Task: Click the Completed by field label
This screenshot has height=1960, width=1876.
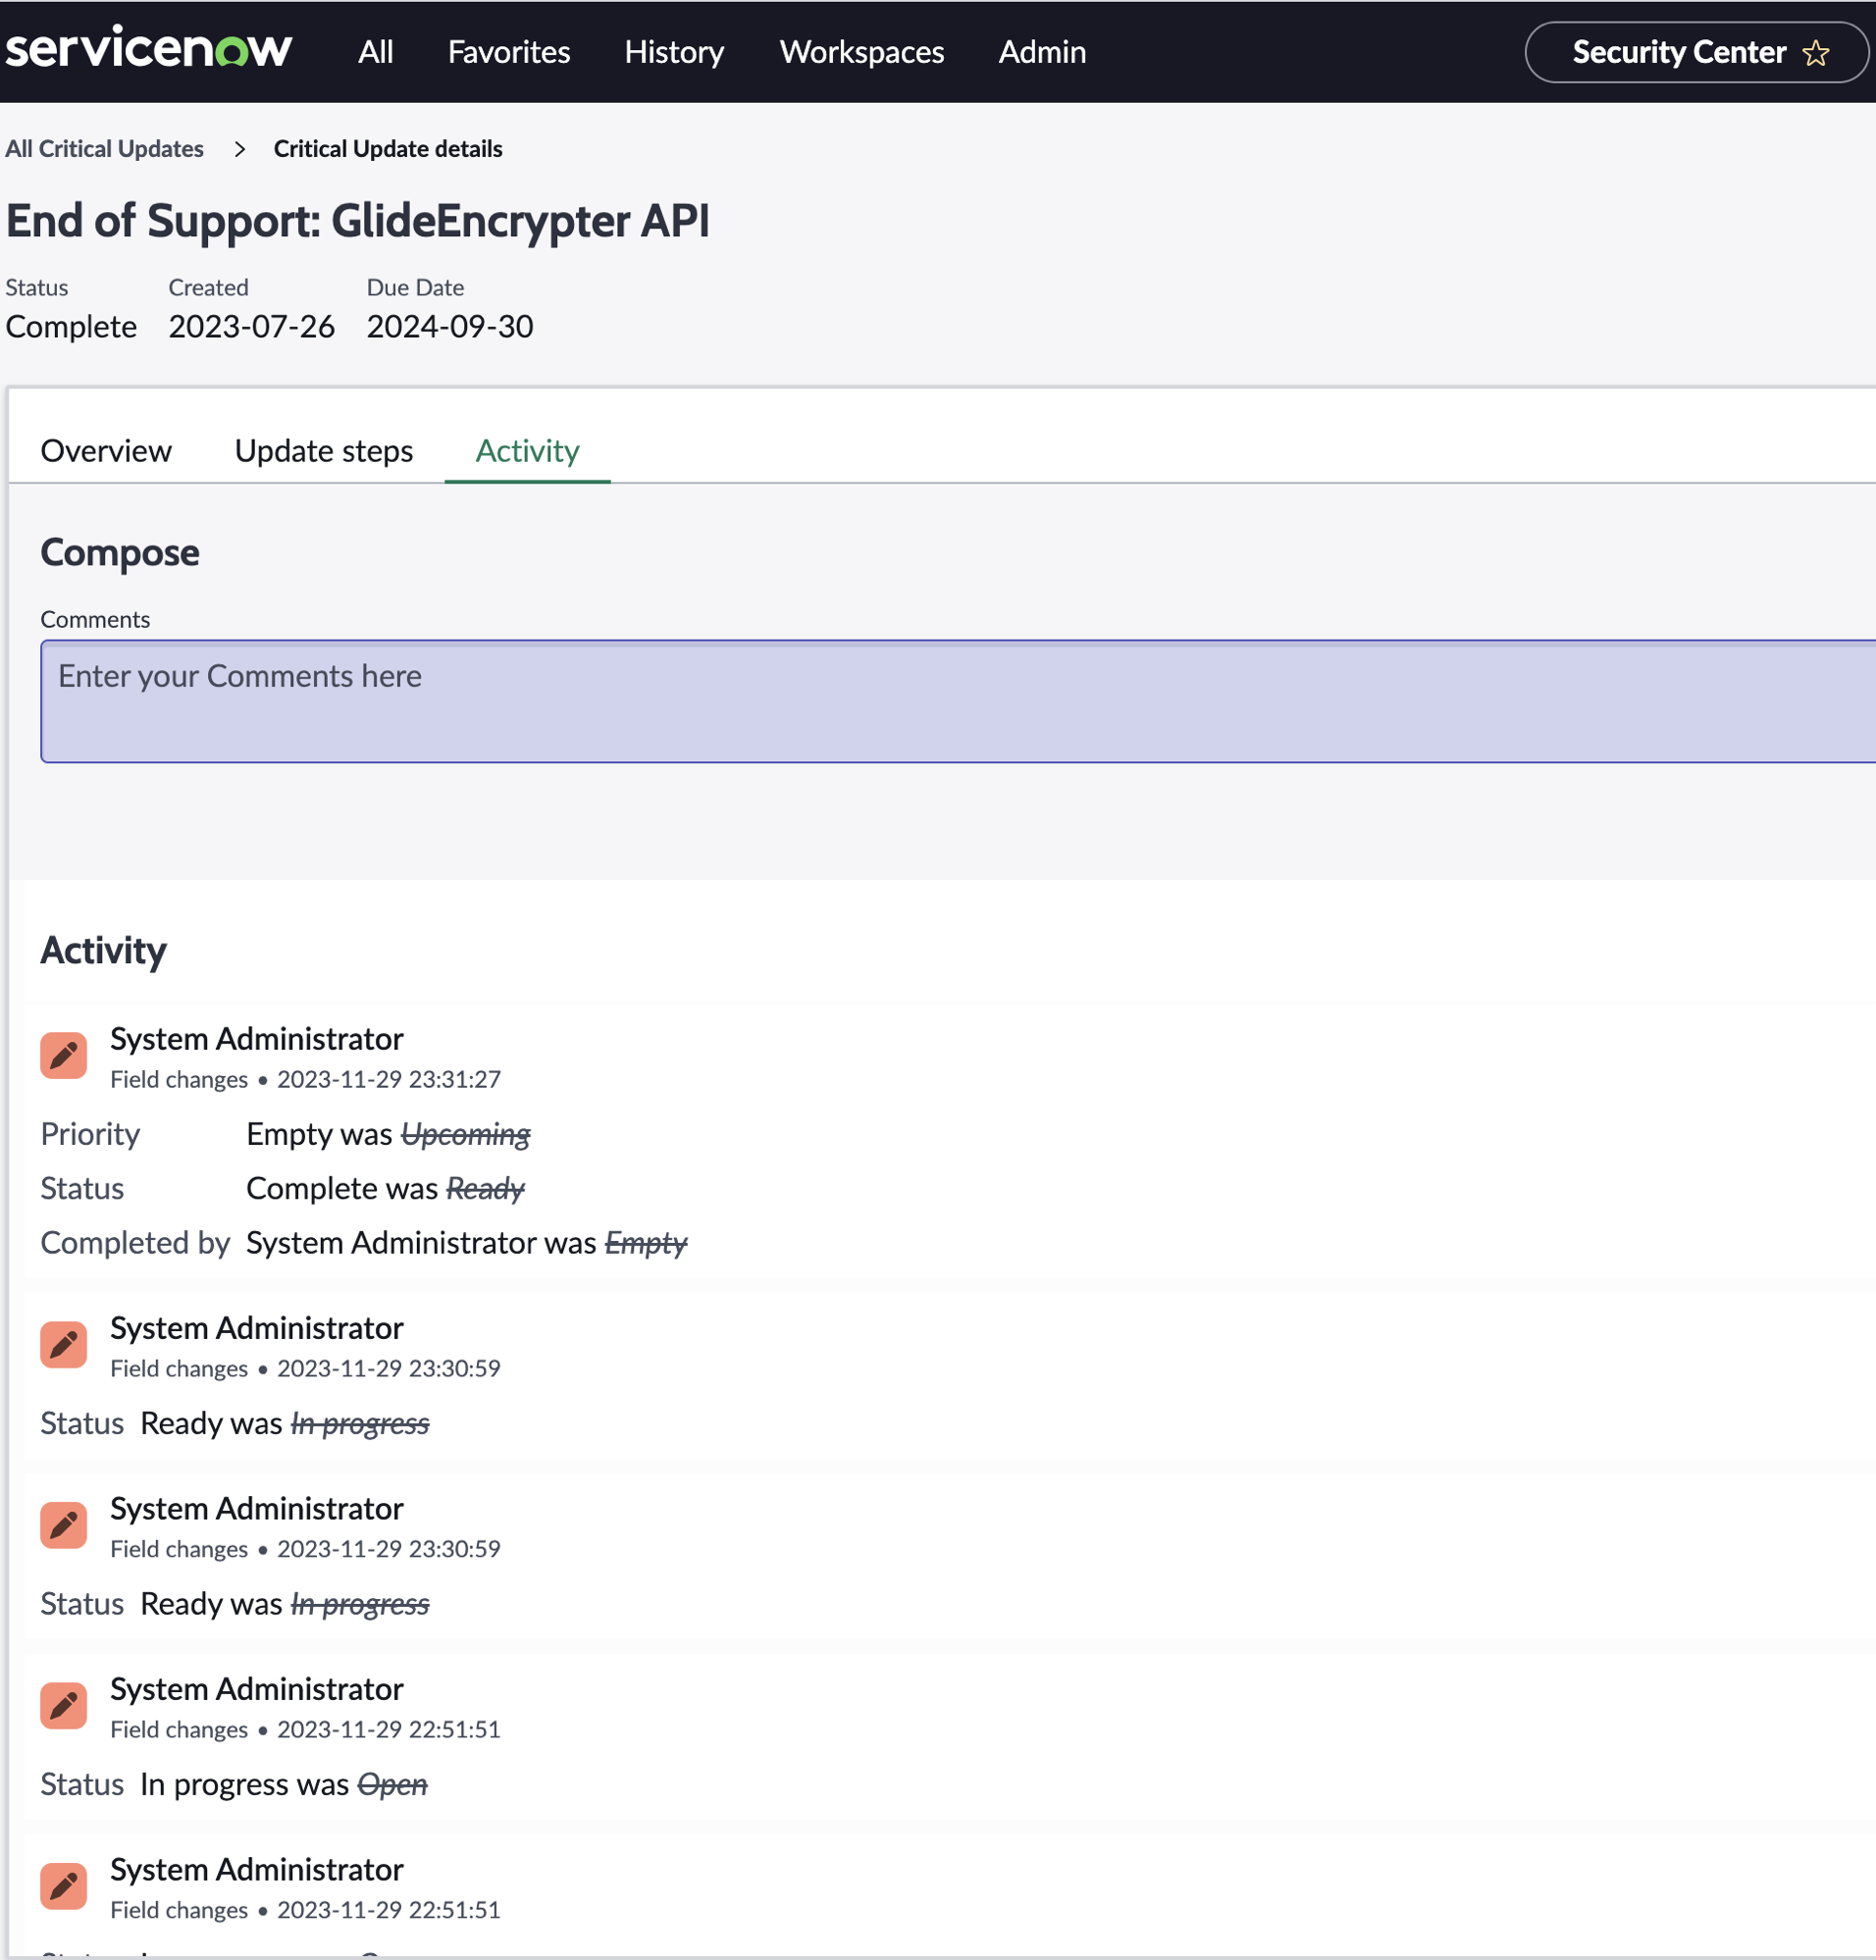Action: tap(135, 1243)
